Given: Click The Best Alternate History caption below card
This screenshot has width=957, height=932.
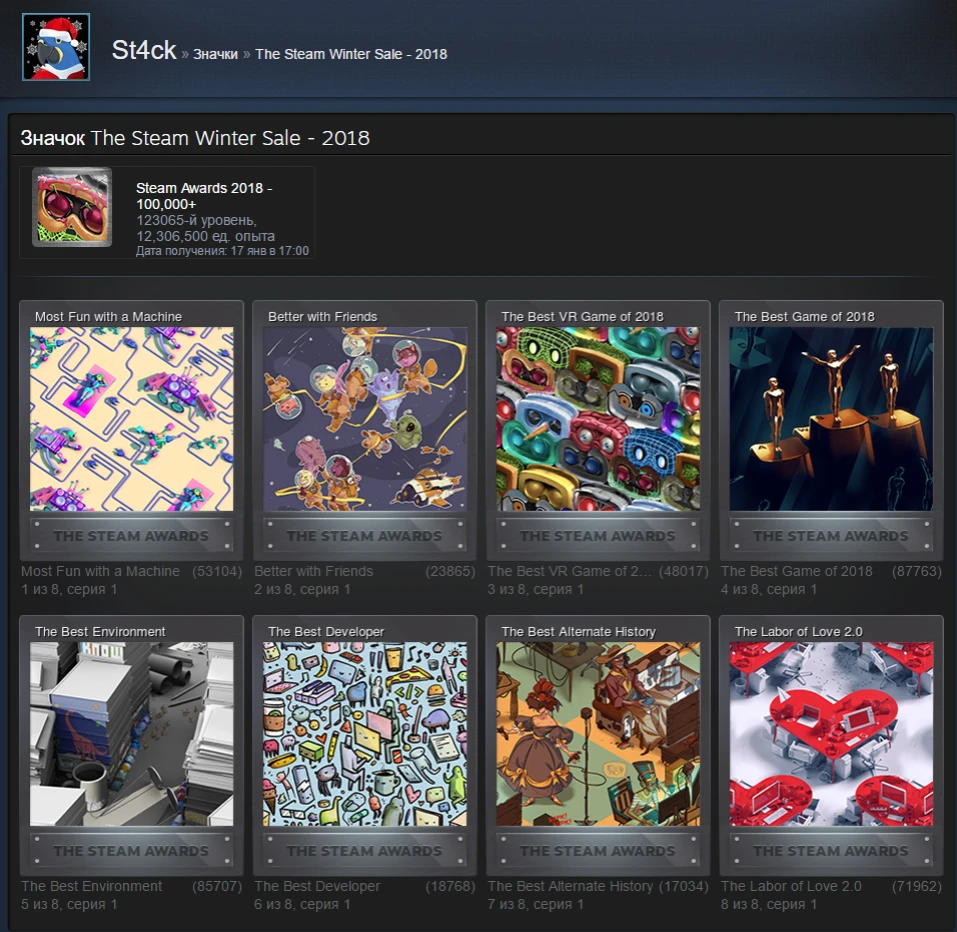Looking at the screenshot, I should tap(571, 886).
